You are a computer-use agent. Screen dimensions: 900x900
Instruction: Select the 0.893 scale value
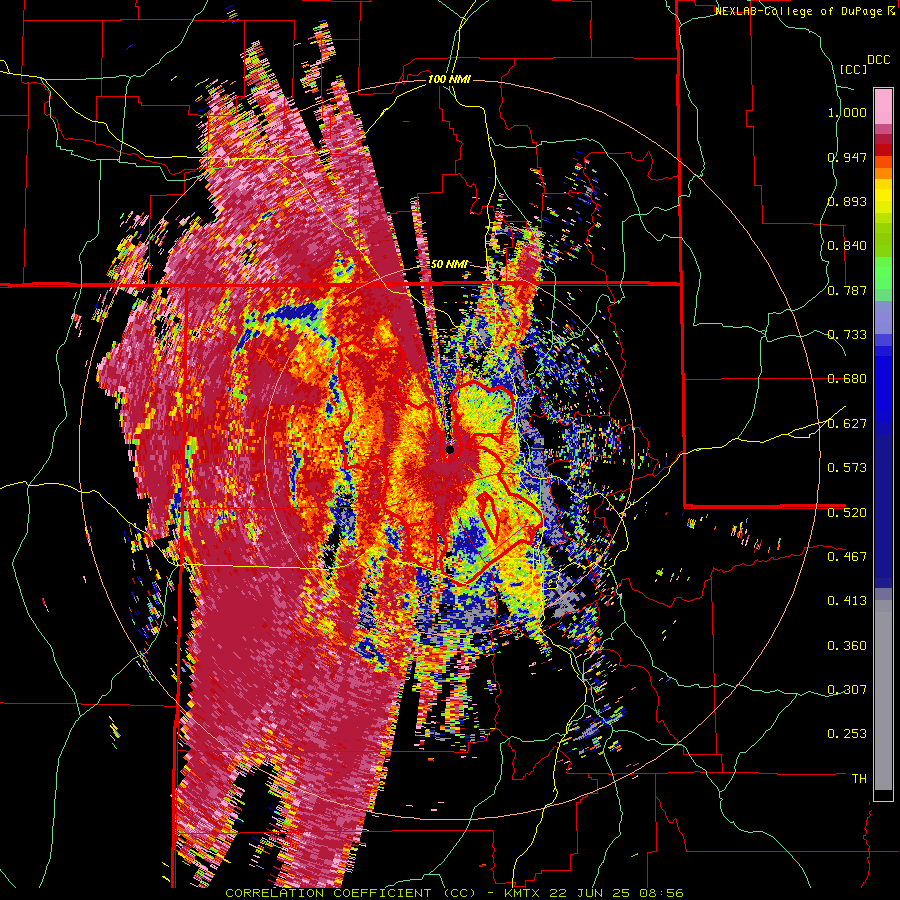pyautogui.click(x=847, y=201)
